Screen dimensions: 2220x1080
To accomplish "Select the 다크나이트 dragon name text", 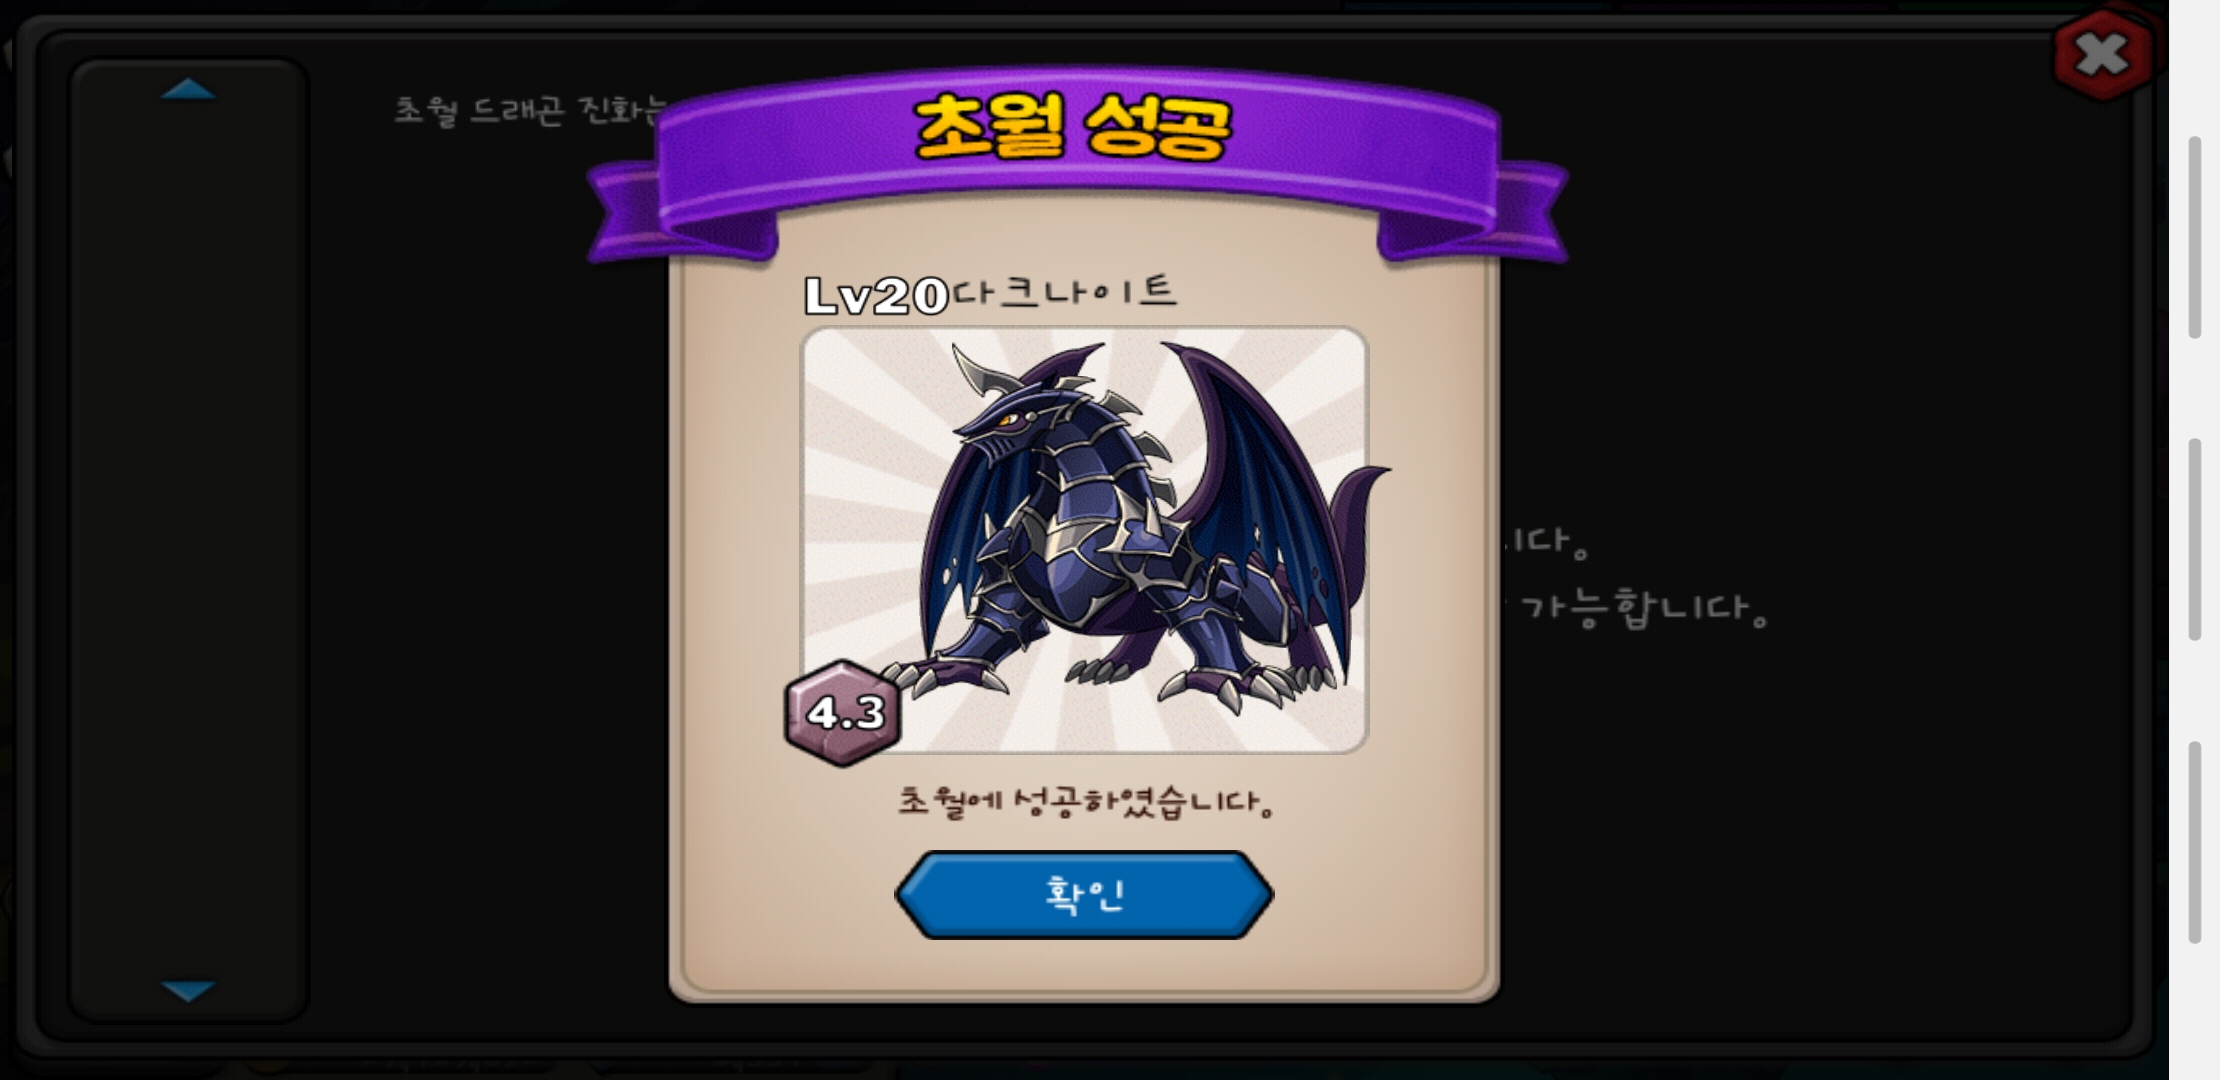I will tap(1064, 291).
